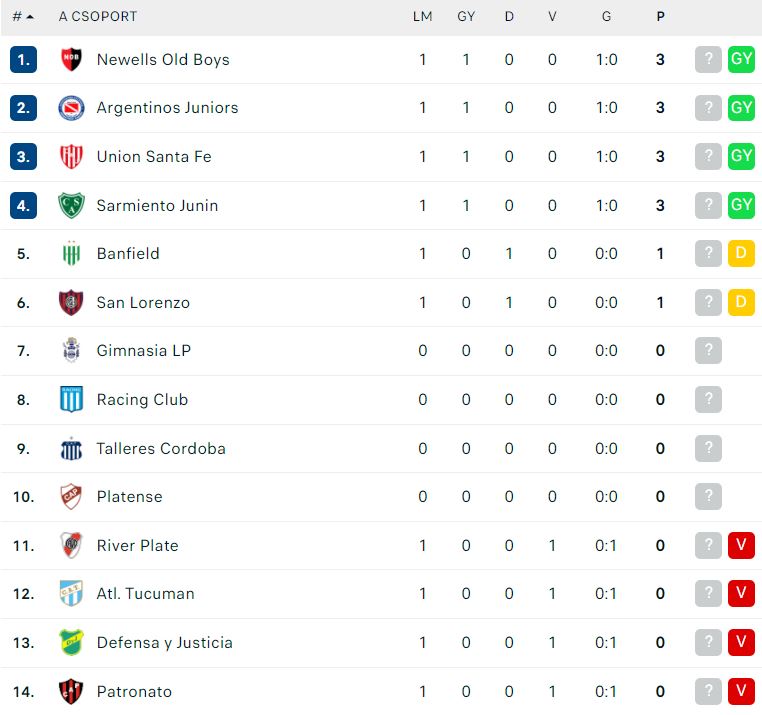Click the LM matches played header
The image size is (762, 715).
422,17
